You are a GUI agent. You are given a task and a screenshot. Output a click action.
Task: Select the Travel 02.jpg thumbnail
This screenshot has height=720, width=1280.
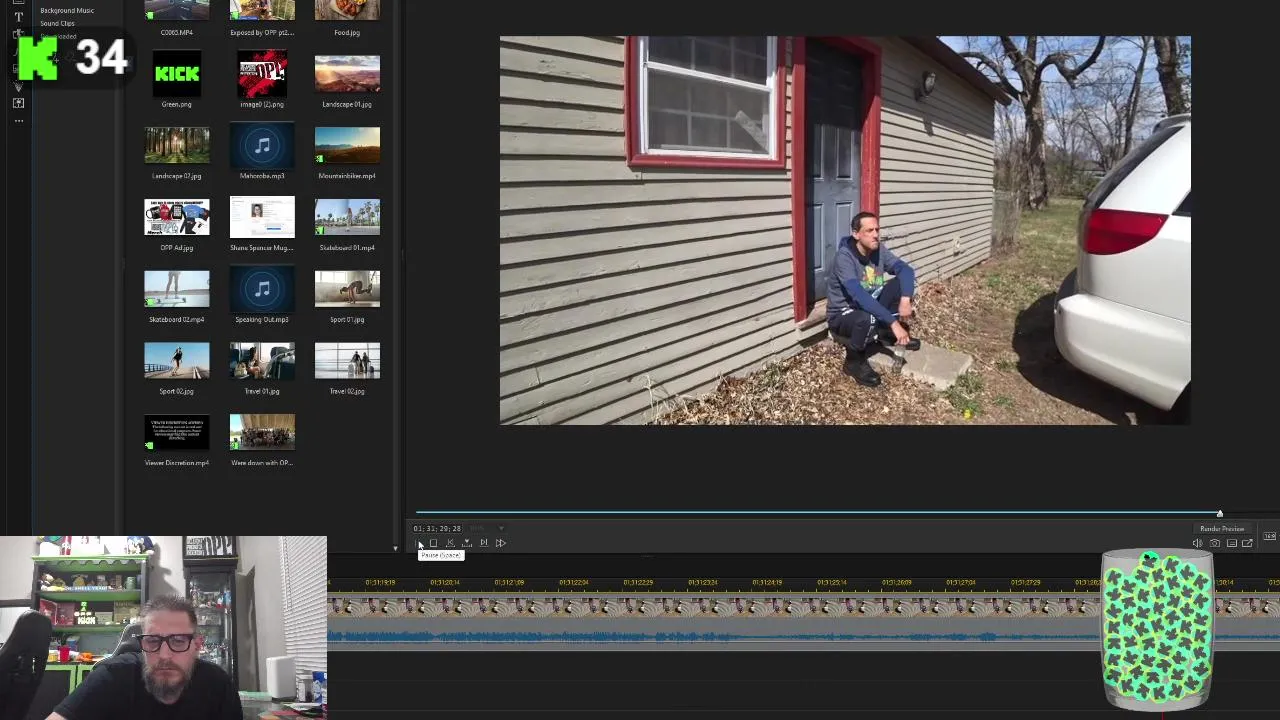coord(347,362)
